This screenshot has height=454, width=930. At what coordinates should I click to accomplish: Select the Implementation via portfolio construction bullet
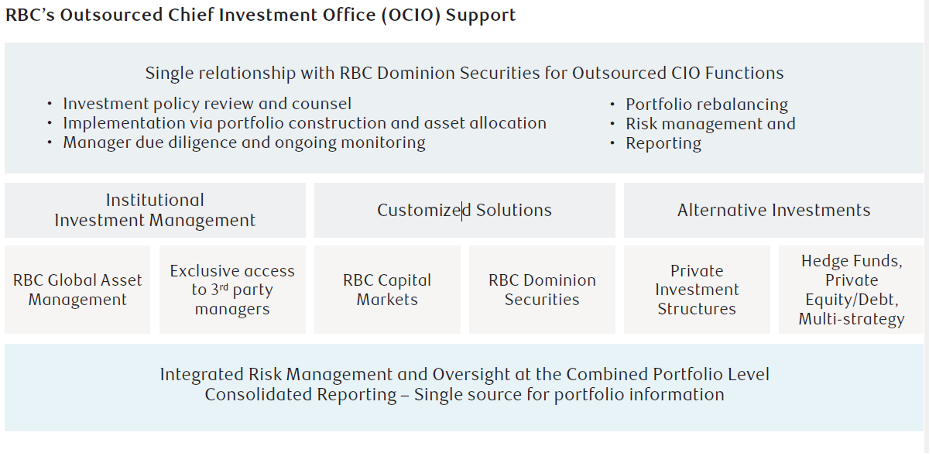pyautogui.click(x=304, y=123)
